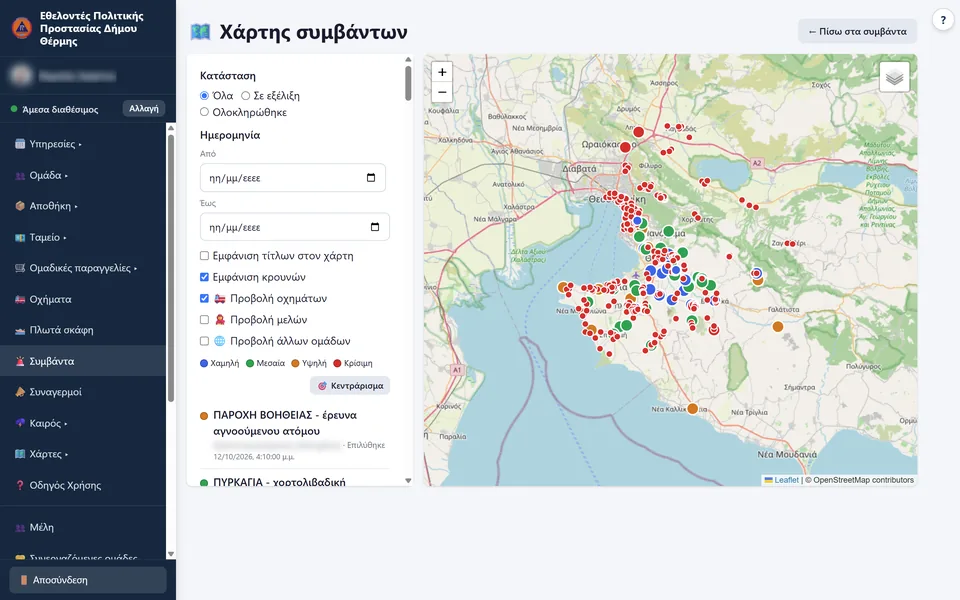Expand the Χάρτες submenu
The width and height of the screenshot is (960, 600).
pos(83,454)
